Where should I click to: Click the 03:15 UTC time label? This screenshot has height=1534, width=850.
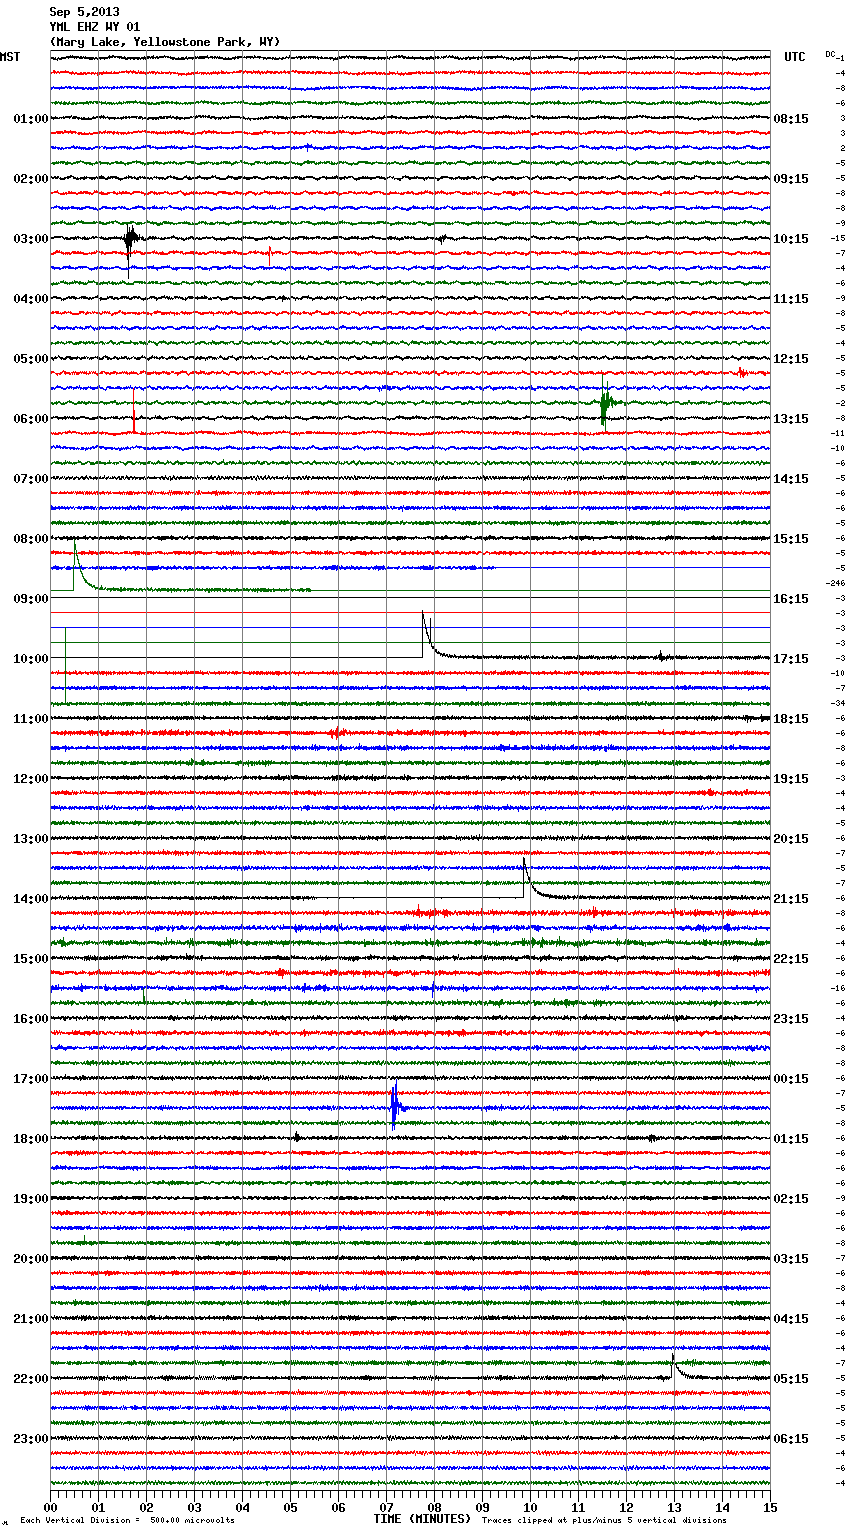791,1259
